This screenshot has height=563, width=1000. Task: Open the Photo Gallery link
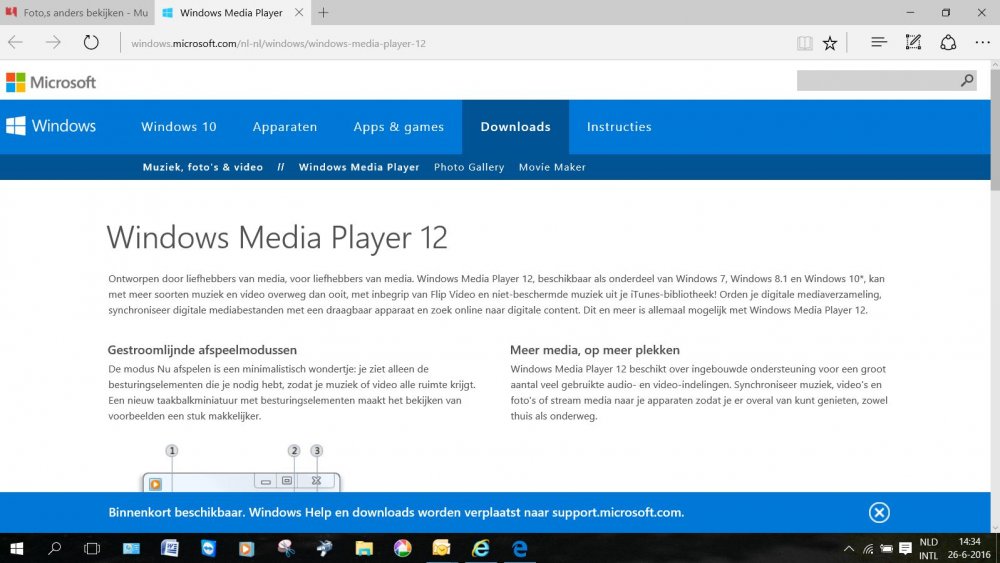pyautogui.click(x=469, y=167)
